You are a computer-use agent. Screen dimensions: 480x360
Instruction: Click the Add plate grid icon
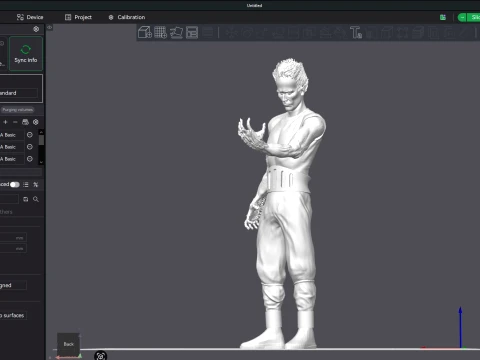[160, 33]
